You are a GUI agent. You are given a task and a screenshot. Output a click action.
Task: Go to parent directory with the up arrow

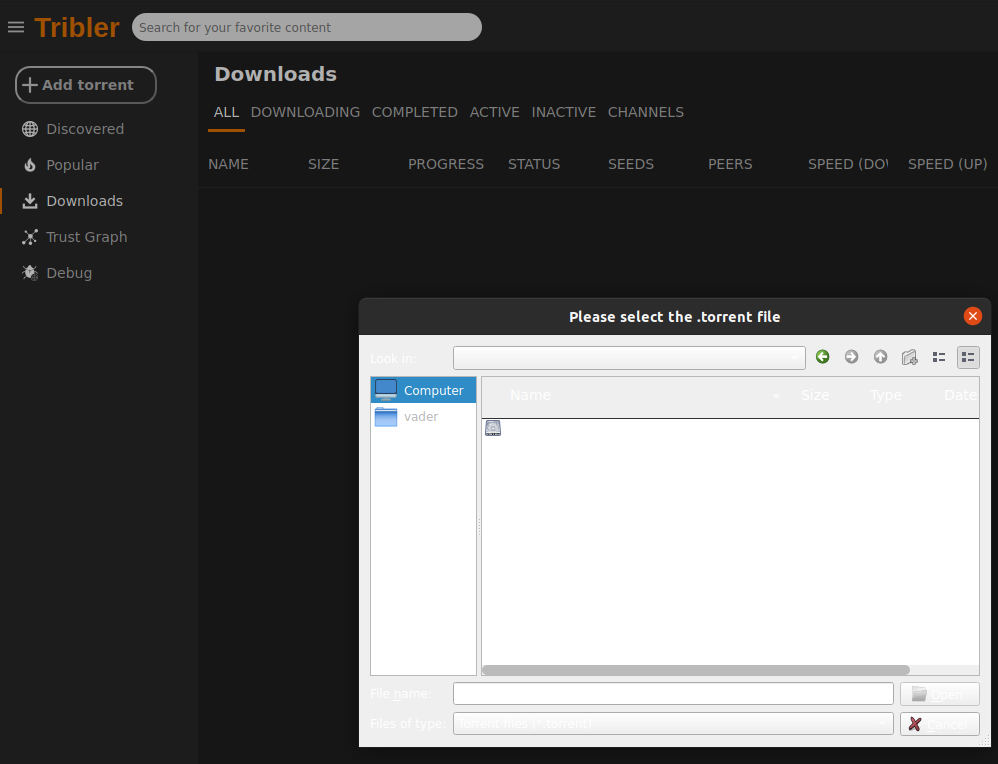click(881, 357)
